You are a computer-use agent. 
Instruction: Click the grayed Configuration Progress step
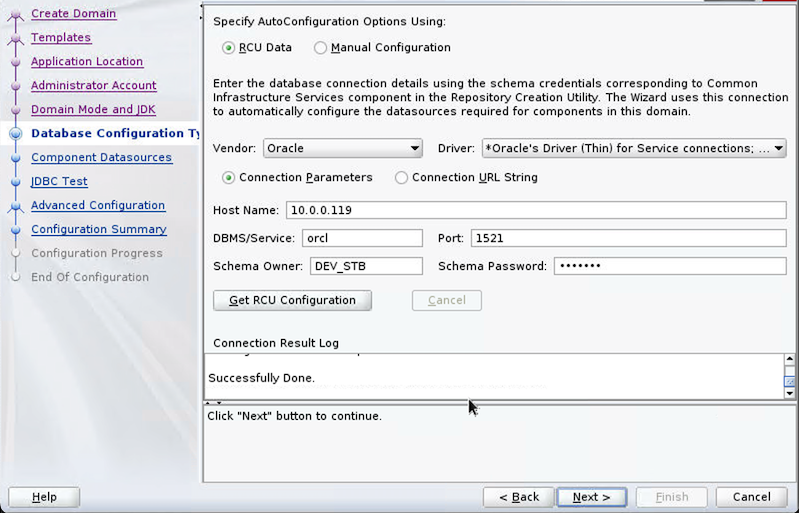(97, 253)
